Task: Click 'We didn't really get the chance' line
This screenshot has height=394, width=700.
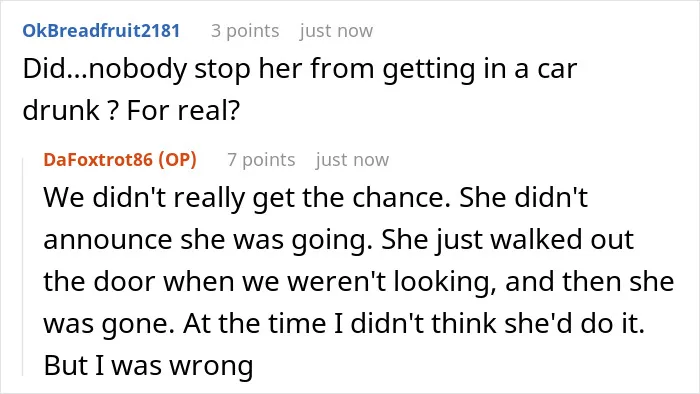Action: point(315,198)
